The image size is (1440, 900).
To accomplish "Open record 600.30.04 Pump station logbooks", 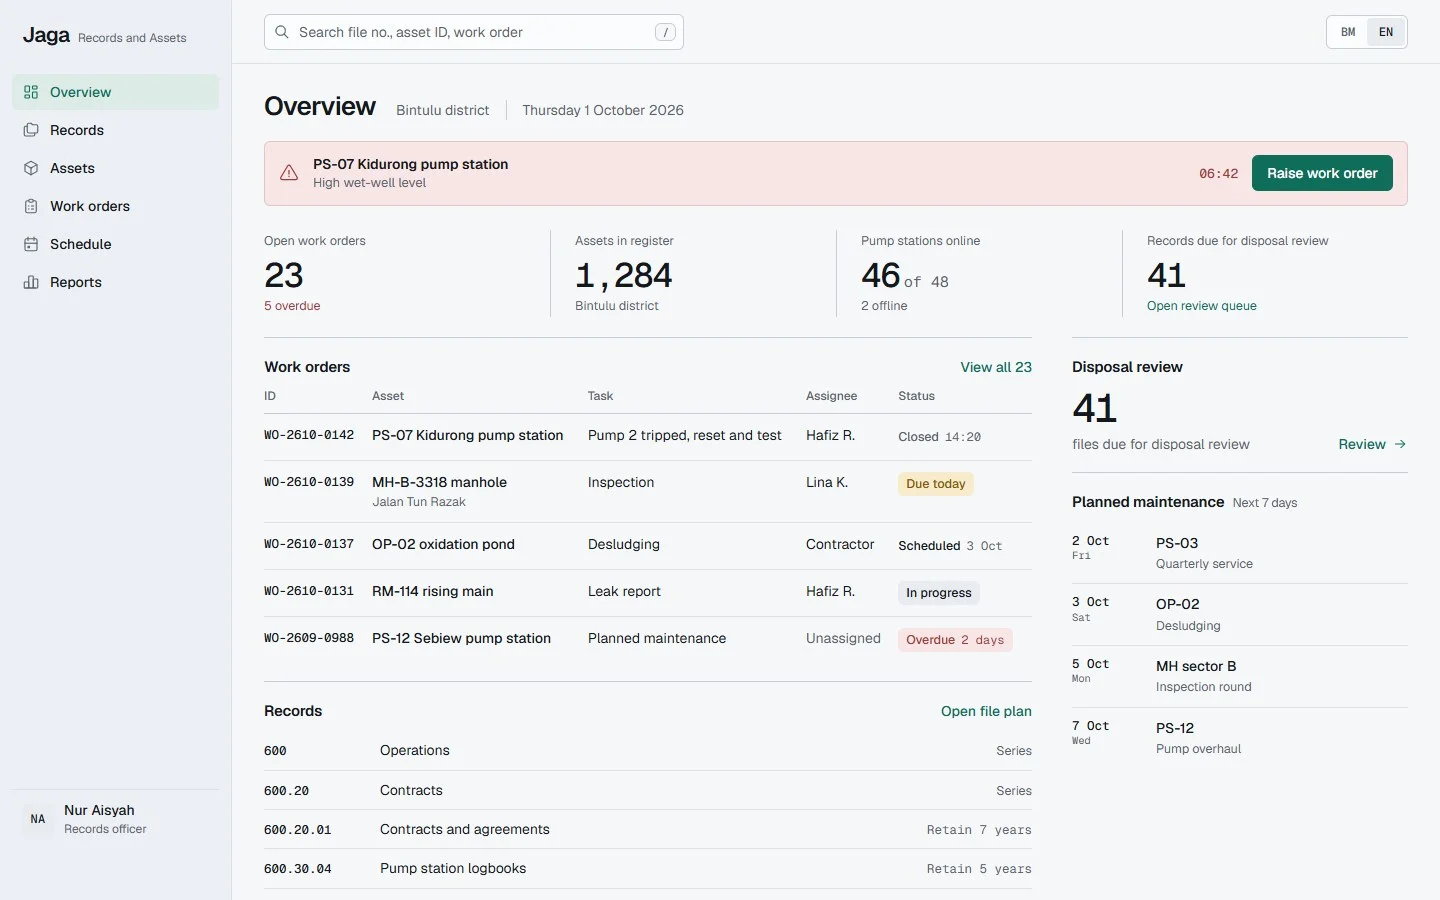I will point(648,869).
